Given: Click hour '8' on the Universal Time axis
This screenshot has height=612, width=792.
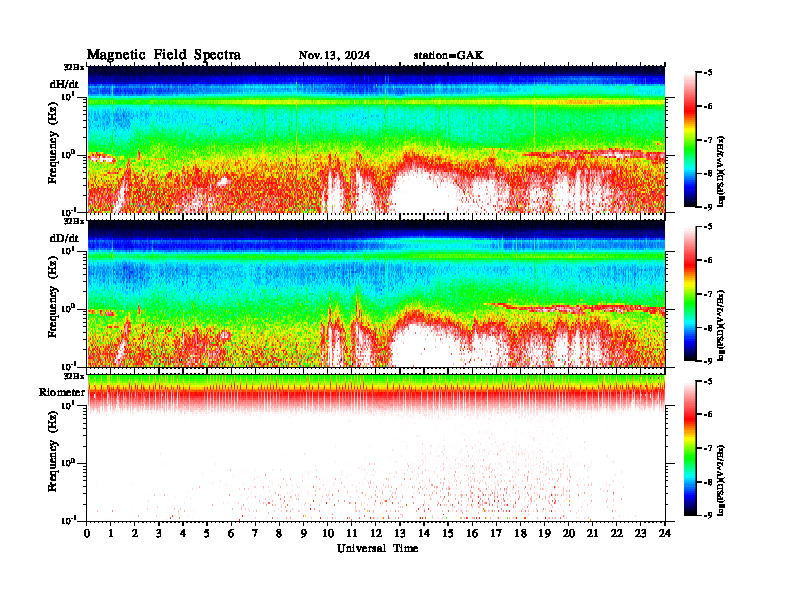Looking at the screenshot, I should pos(279,534).
